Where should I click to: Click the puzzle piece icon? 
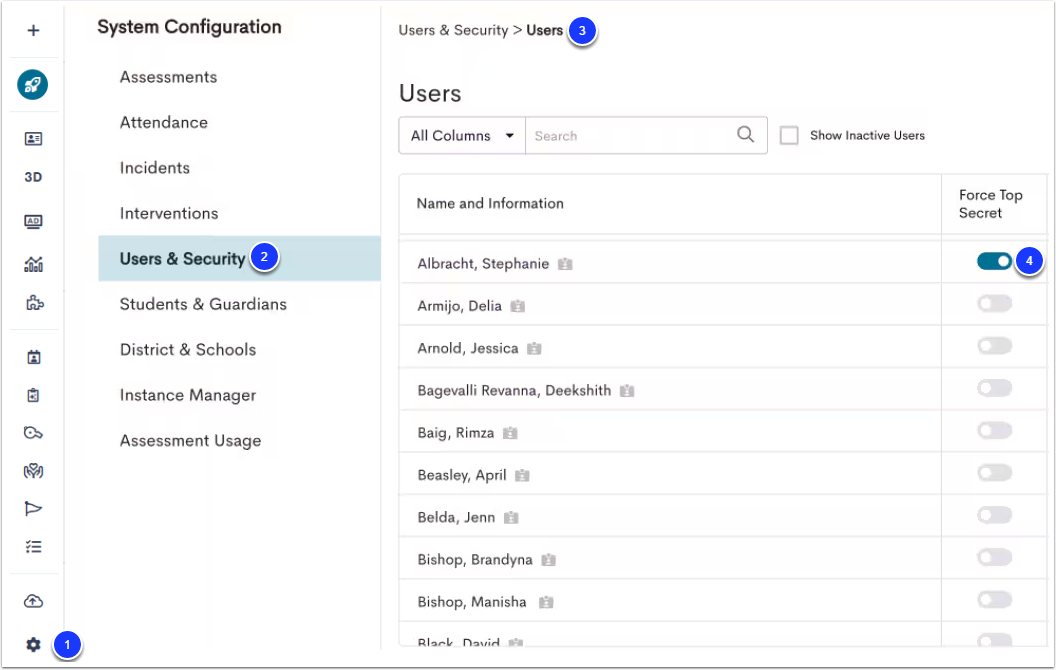(34, 303)
